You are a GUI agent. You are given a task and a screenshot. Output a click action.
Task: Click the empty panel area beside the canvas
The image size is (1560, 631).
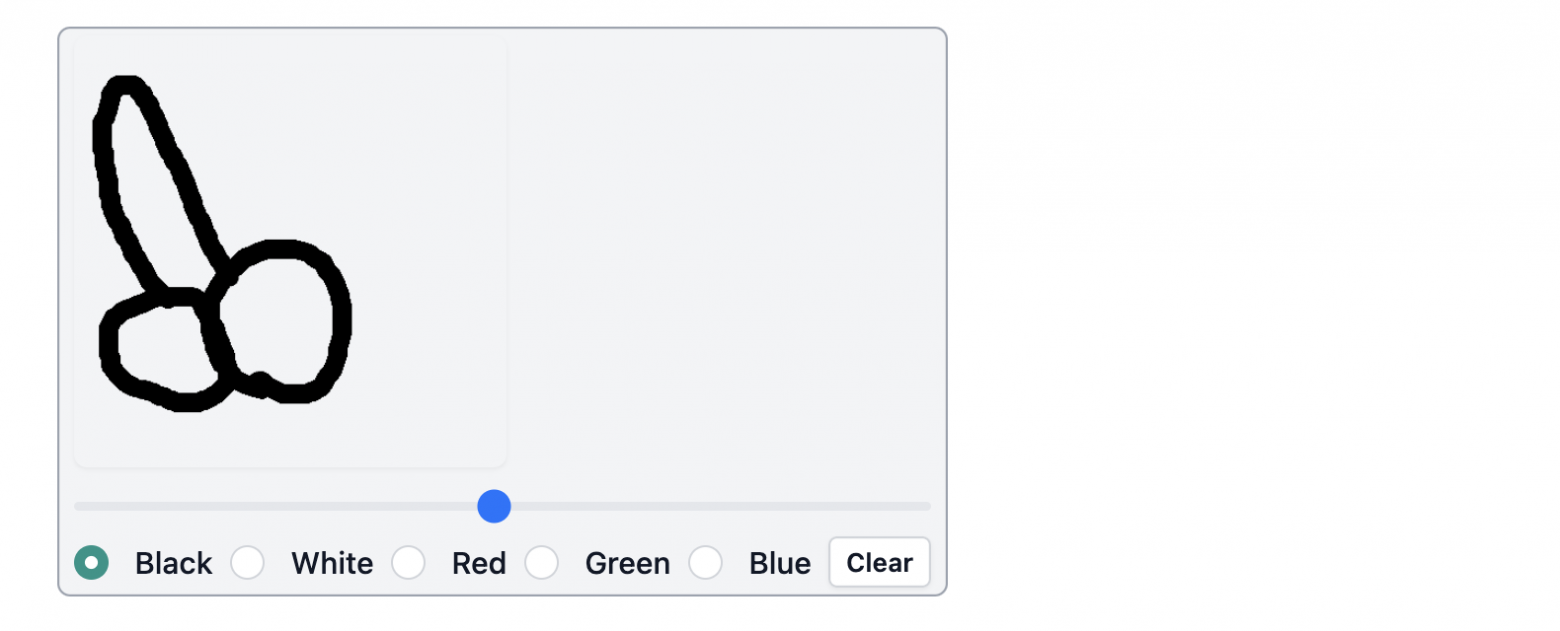pos(720,250)
